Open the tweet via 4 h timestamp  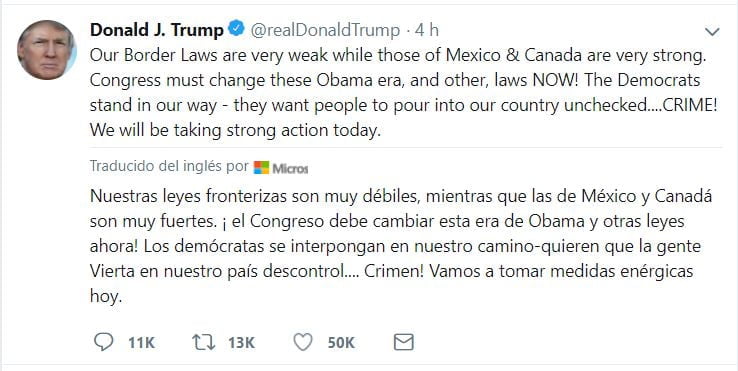coord(427,30)
